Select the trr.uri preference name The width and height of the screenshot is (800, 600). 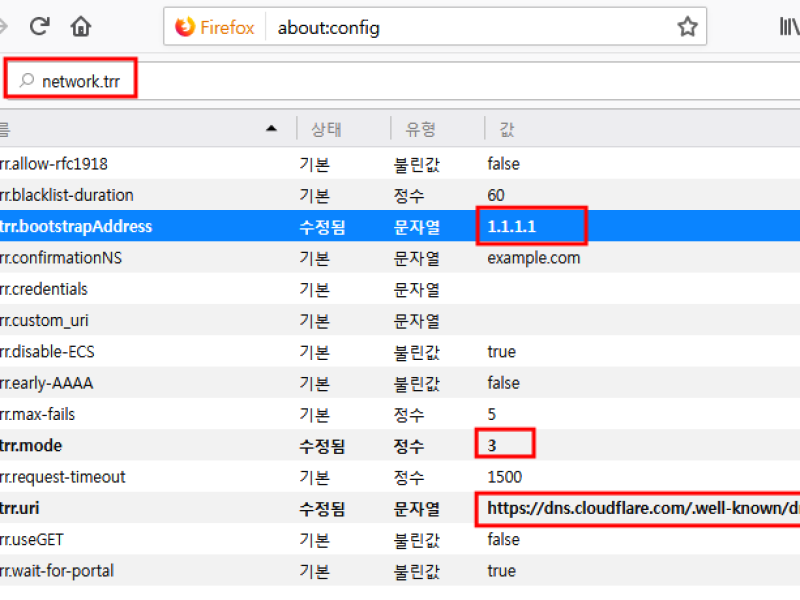pyautogui.click(x=19, y=508)
